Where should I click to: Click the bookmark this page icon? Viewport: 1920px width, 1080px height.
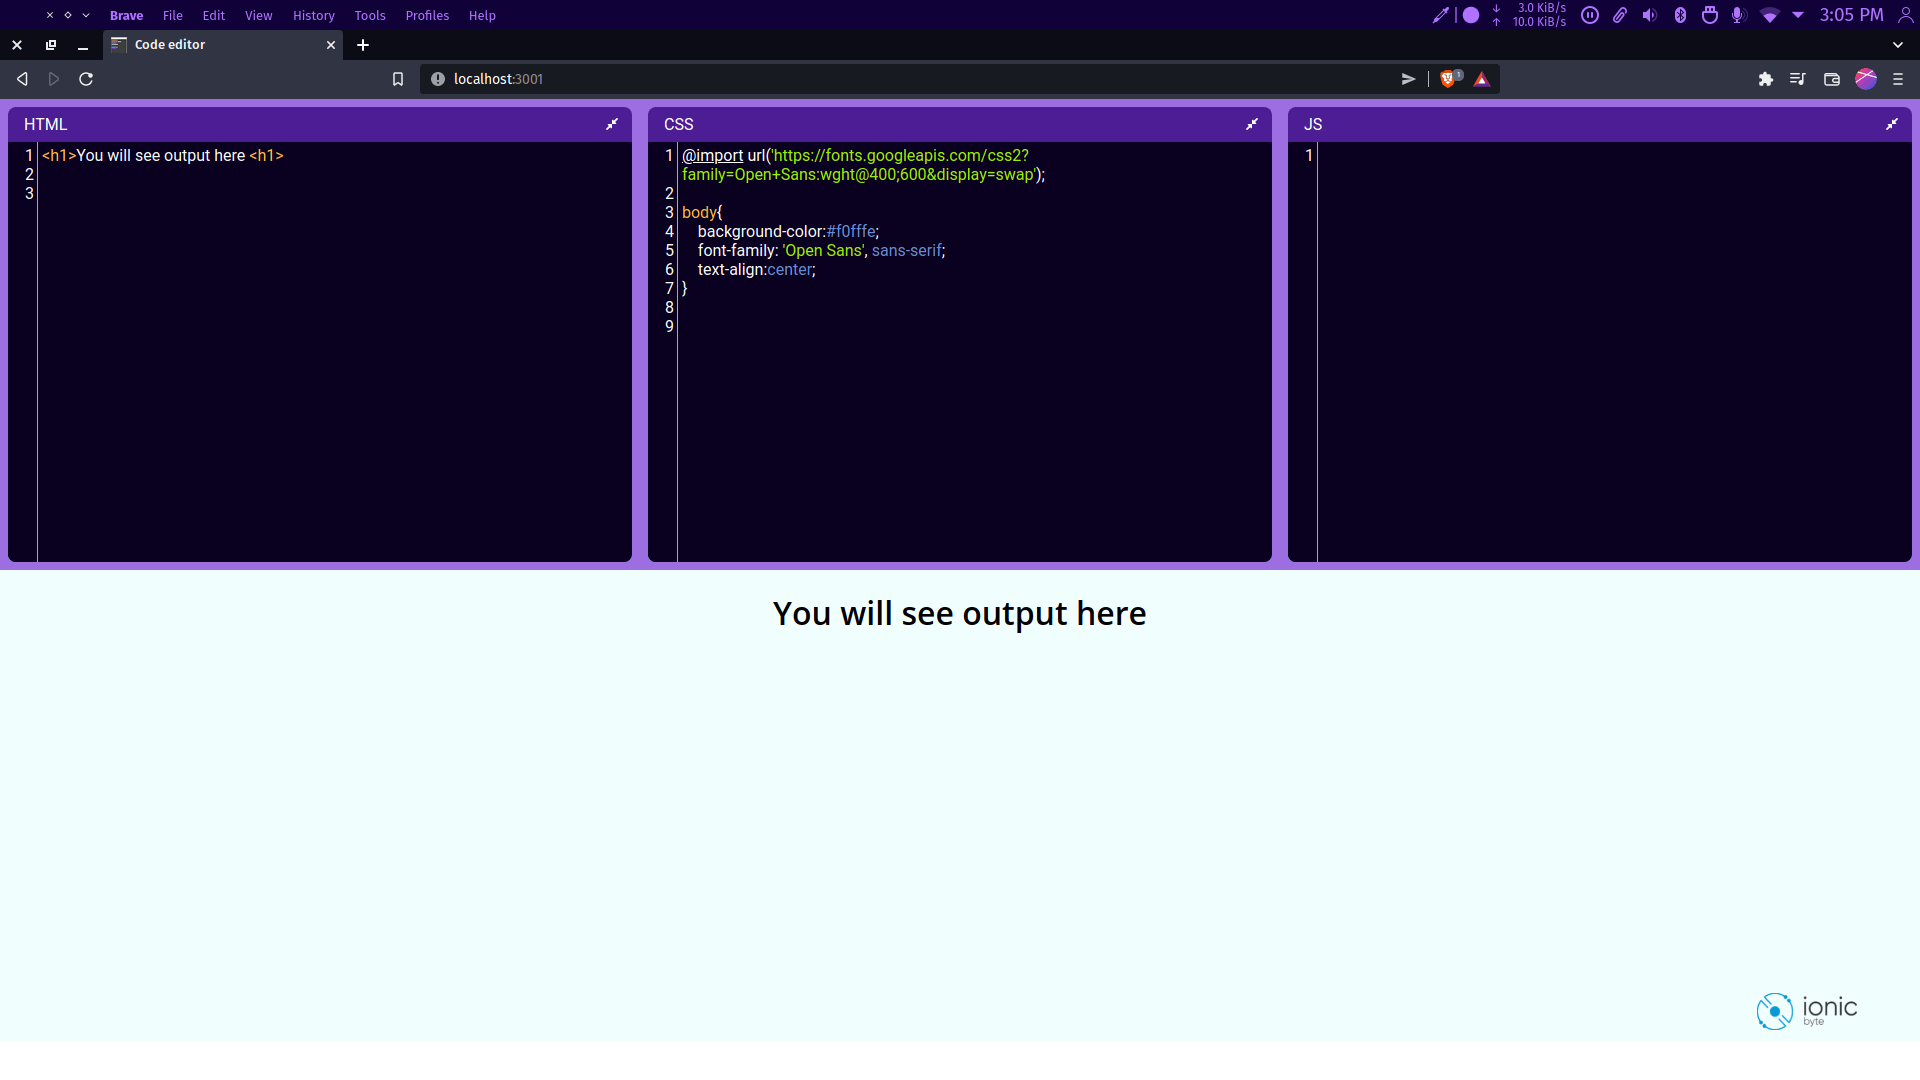pos(398,79)
